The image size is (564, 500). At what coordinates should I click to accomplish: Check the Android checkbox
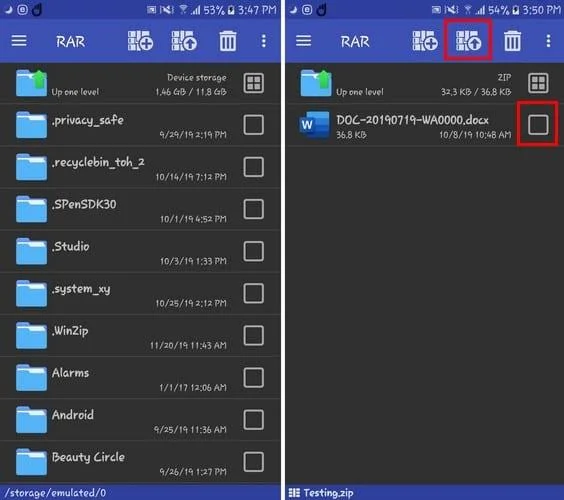pos(254,419)
